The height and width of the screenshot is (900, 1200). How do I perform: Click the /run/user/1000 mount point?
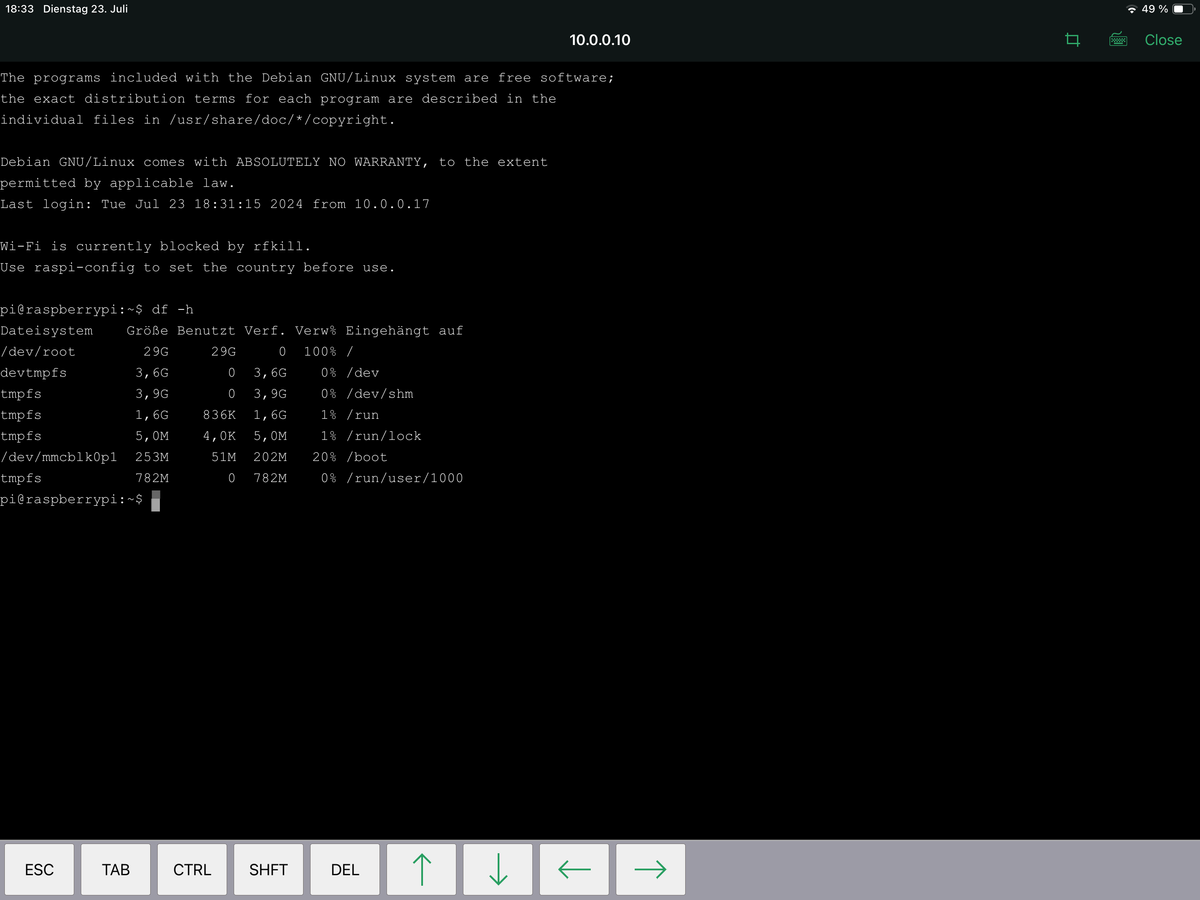click(x=405, y=478)
